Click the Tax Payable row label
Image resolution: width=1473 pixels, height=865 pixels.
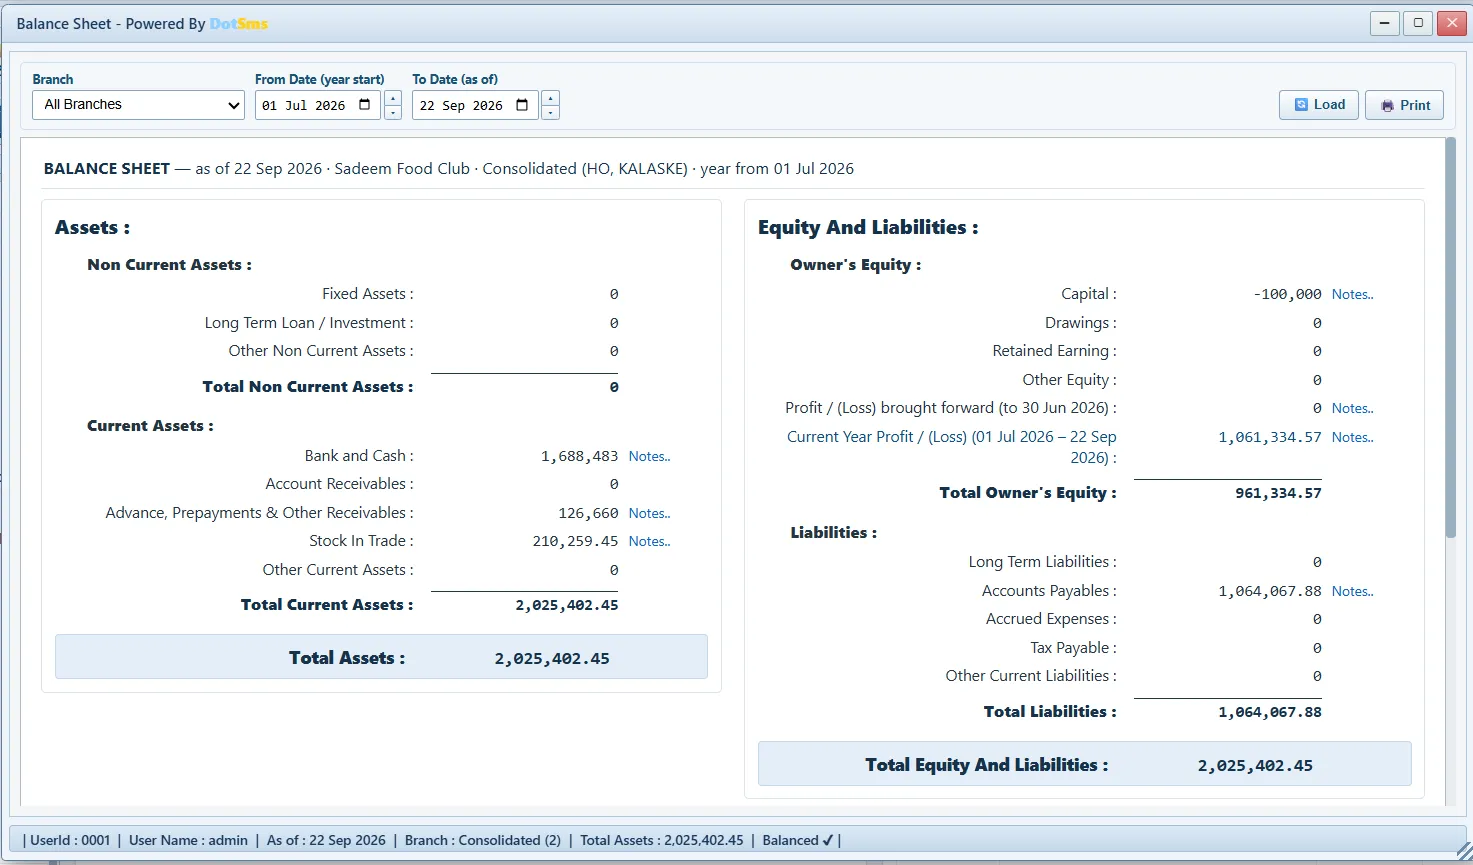click(1074, 648)
